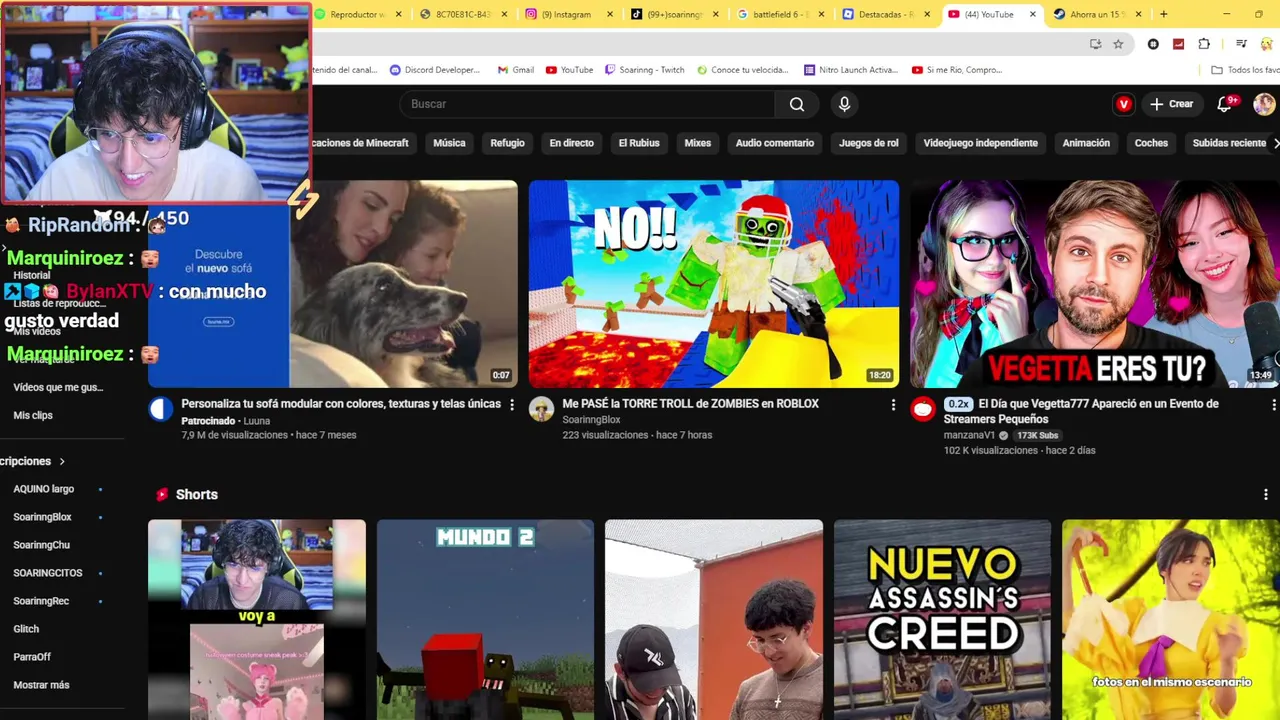
Task: Select the Música filter chip
Action: tap(449, 143)
